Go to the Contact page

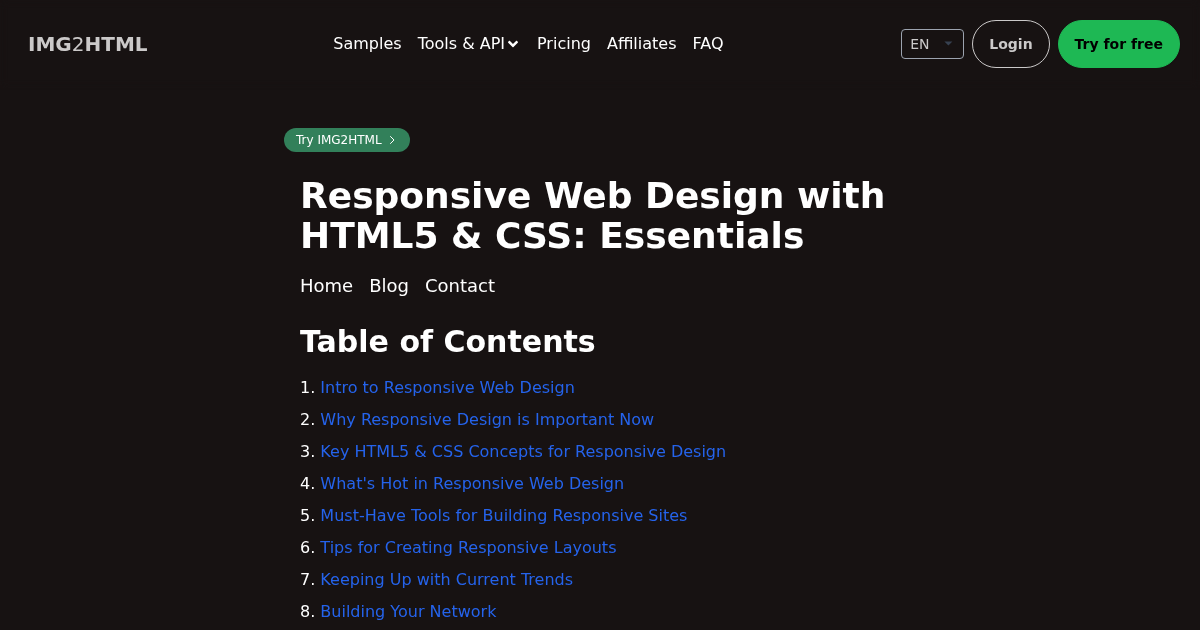[x=460, y=286]
